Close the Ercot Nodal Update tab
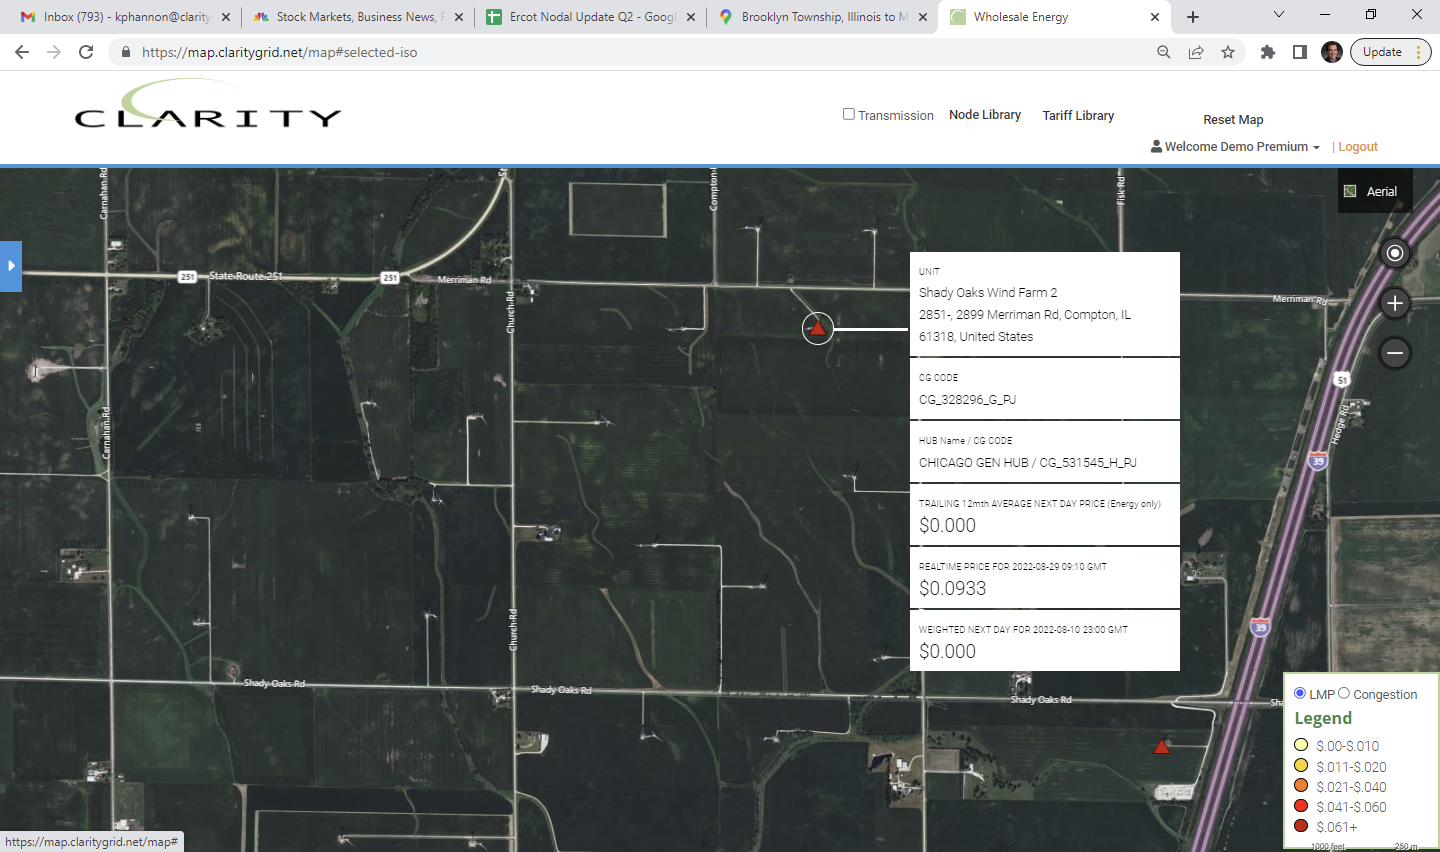The width and height of the screenshot is (1440, 852). click(691, 17)
